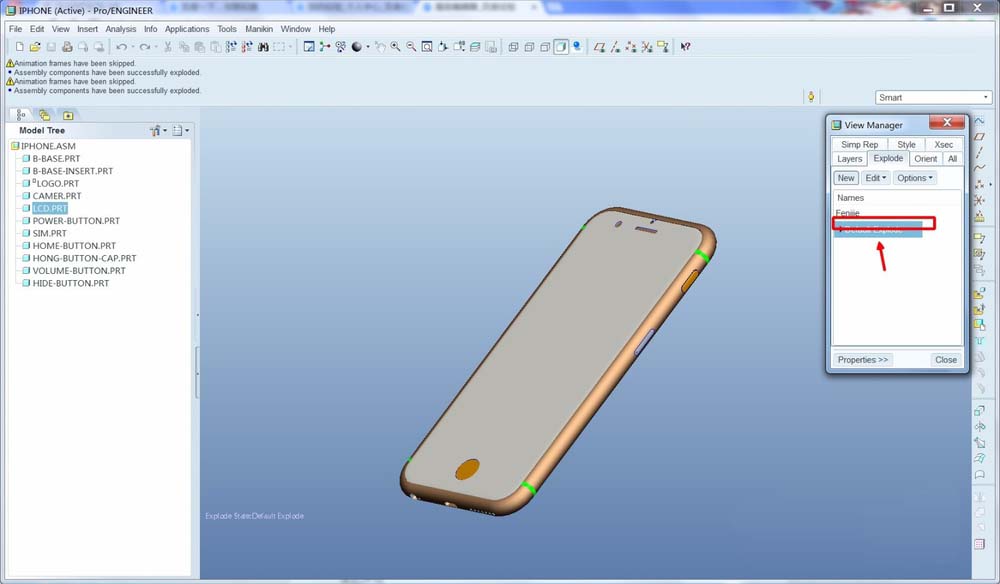This screenshot has width=1000, height=584.
Task: Click the datum plane icon in right toolbar
Action: coord(979,136)
